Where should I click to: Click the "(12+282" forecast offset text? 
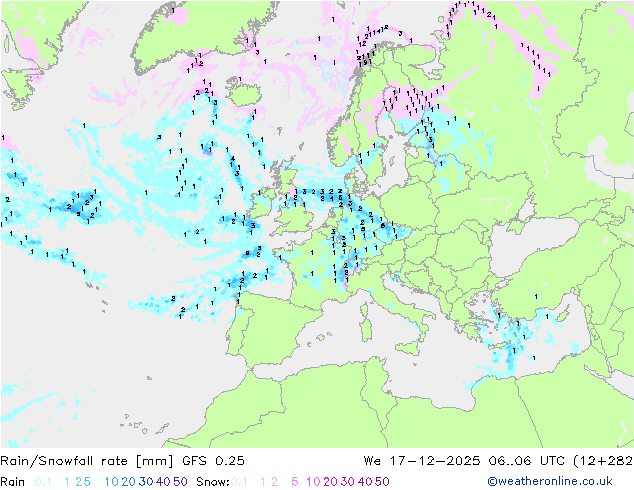(x=603, y=460)
